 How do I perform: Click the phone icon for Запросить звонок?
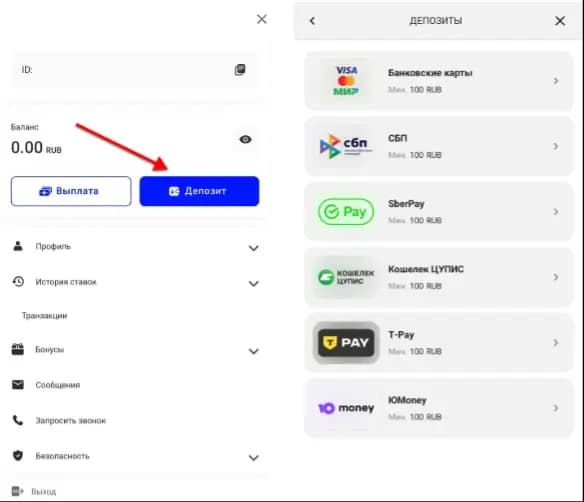pos(18,420)
